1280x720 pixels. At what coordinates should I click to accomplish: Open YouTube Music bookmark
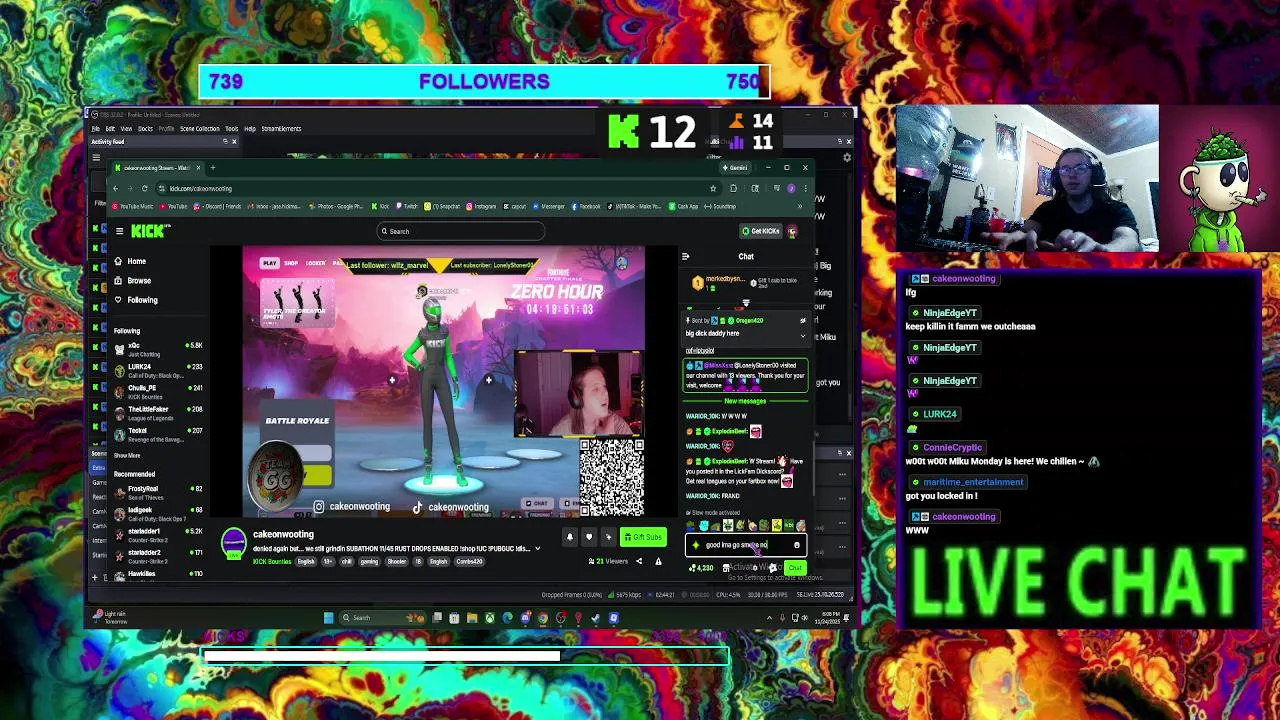click(x=133, y=207)
